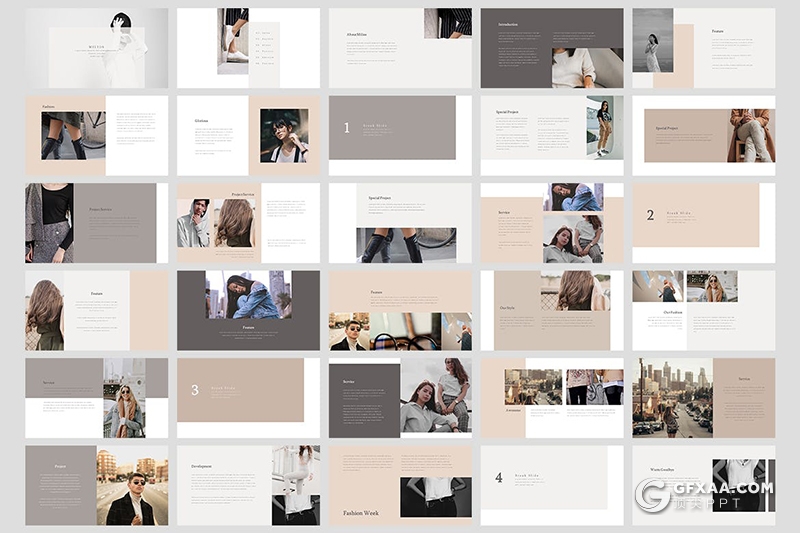Select the dark gray Introduction slide
The height and width of the screenshot is (533, 800).
551,48
